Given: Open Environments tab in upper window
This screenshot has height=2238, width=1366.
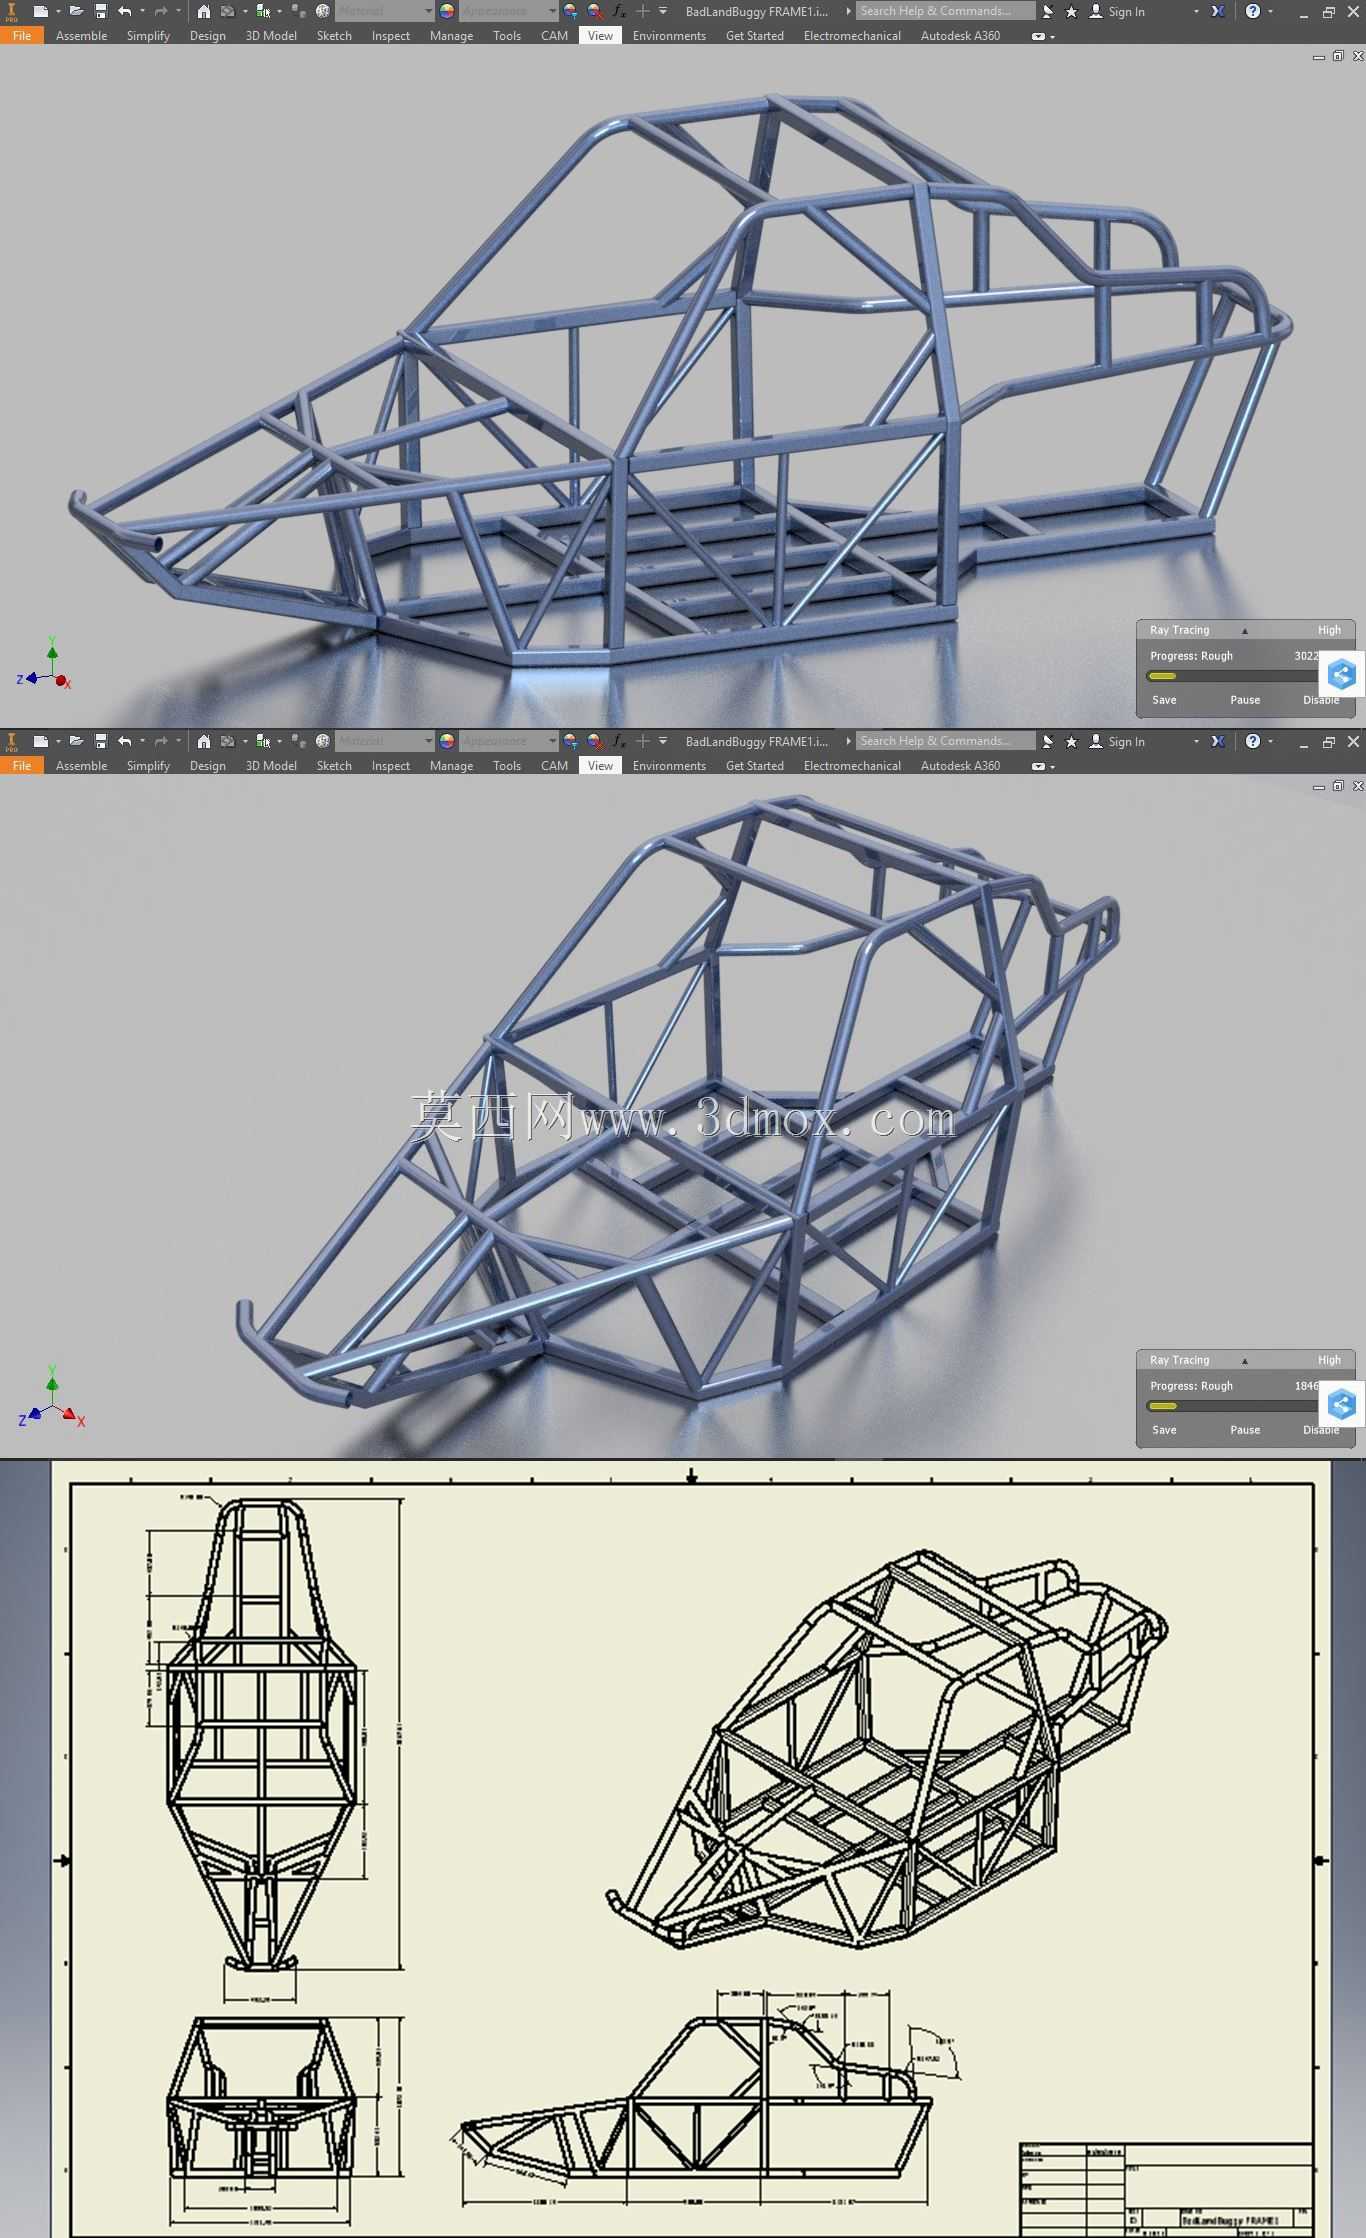Looking at the screenshot, I should pos(669,36).
